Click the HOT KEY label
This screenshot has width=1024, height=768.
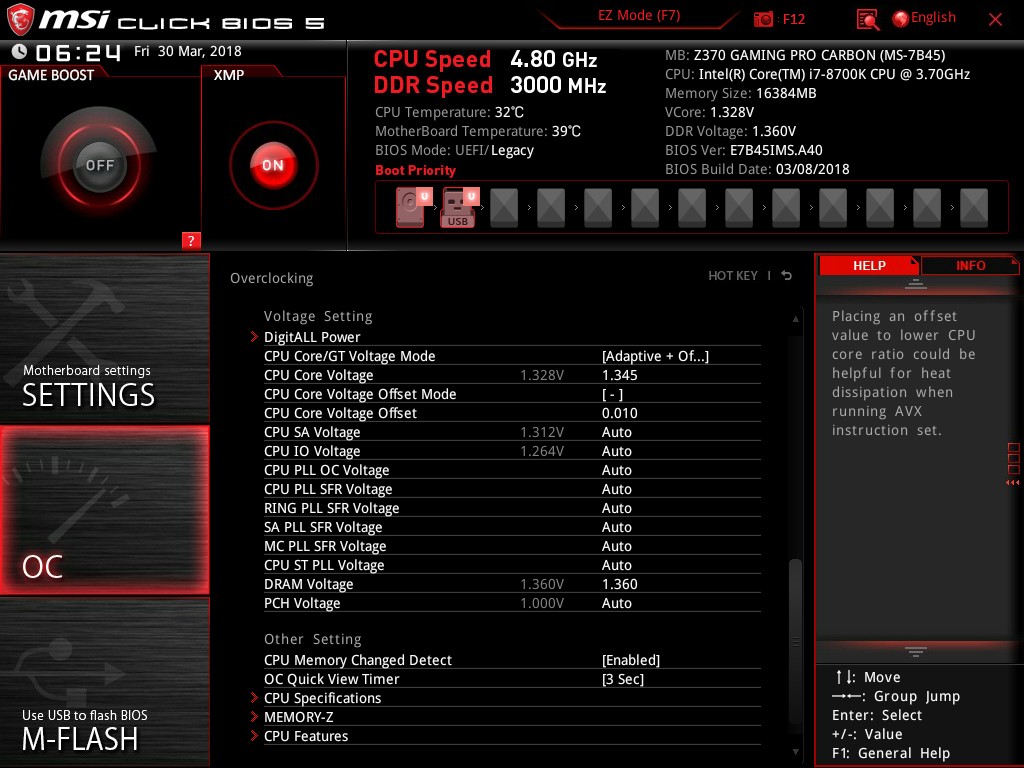click(x=733, y=276)
